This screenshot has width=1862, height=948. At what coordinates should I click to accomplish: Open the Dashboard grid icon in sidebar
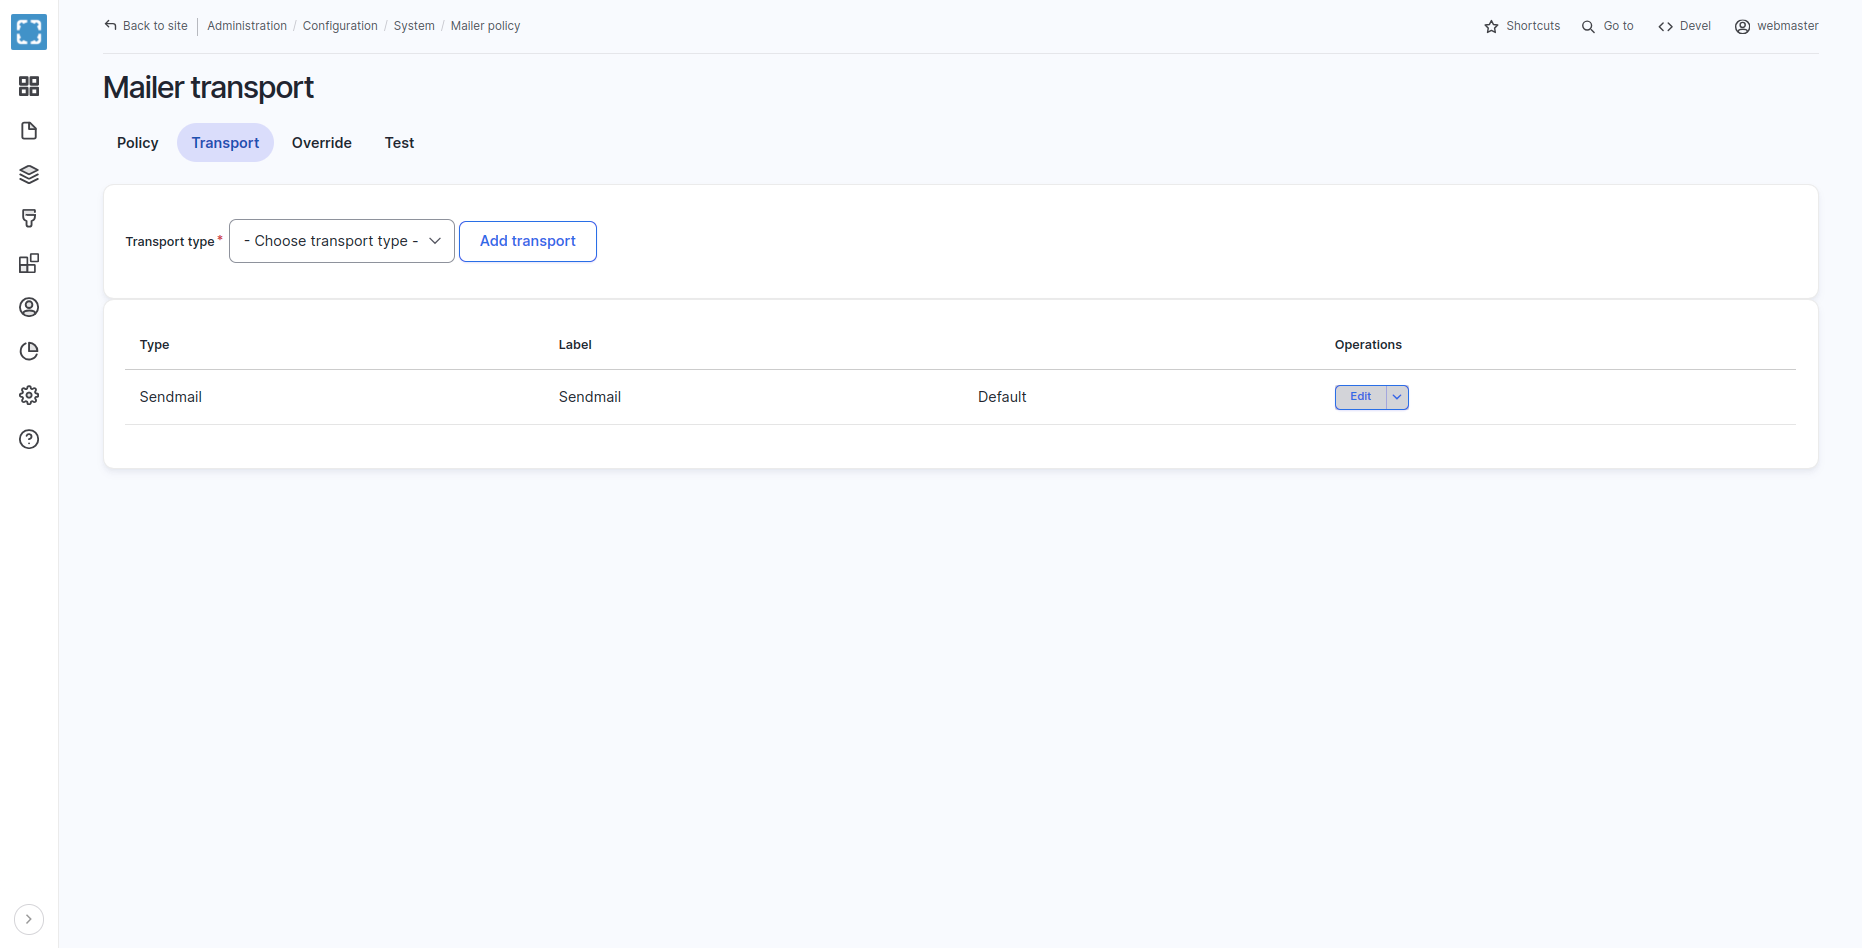(x=29, y=86)
